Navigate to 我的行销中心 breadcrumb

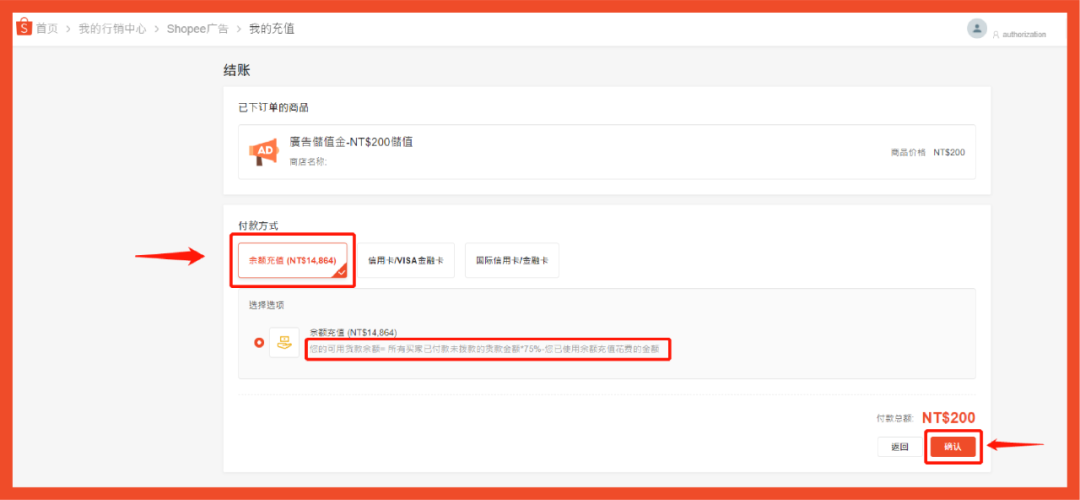click(x=112, y=29)
